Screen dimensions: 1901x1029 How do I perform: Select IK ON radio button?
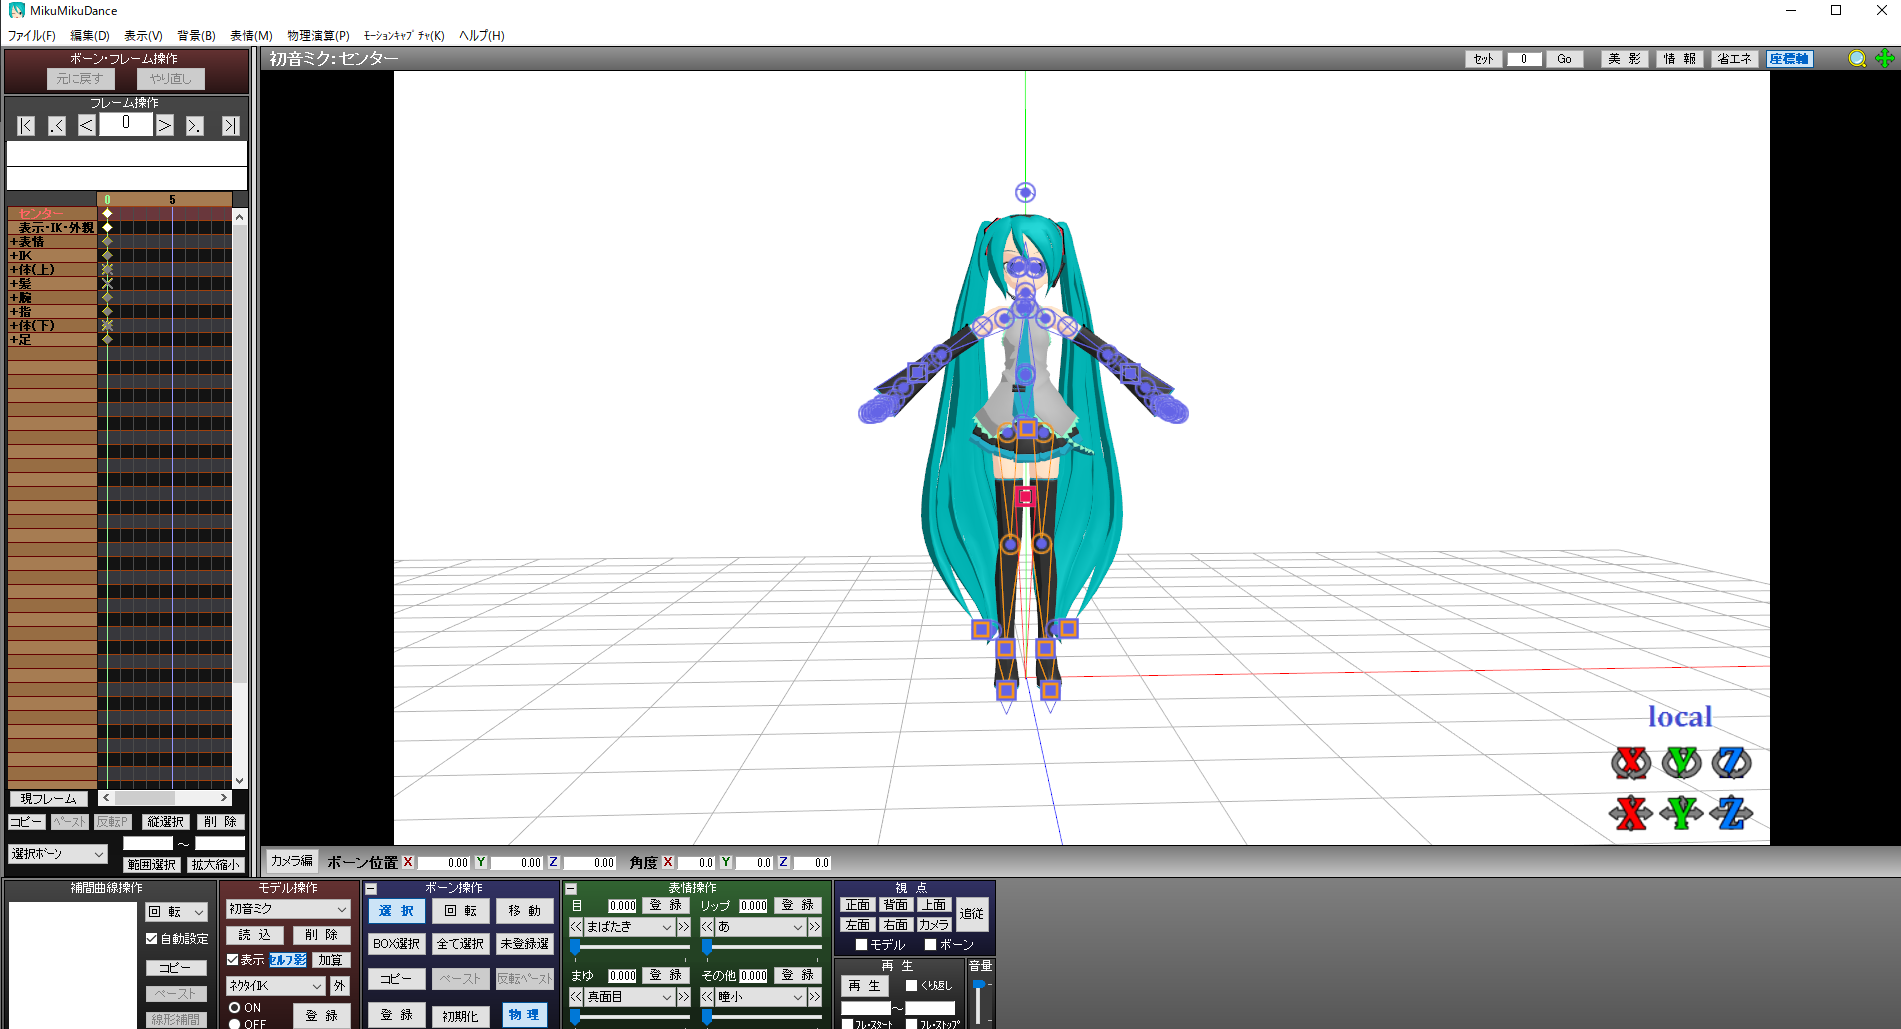point(235,1008)
